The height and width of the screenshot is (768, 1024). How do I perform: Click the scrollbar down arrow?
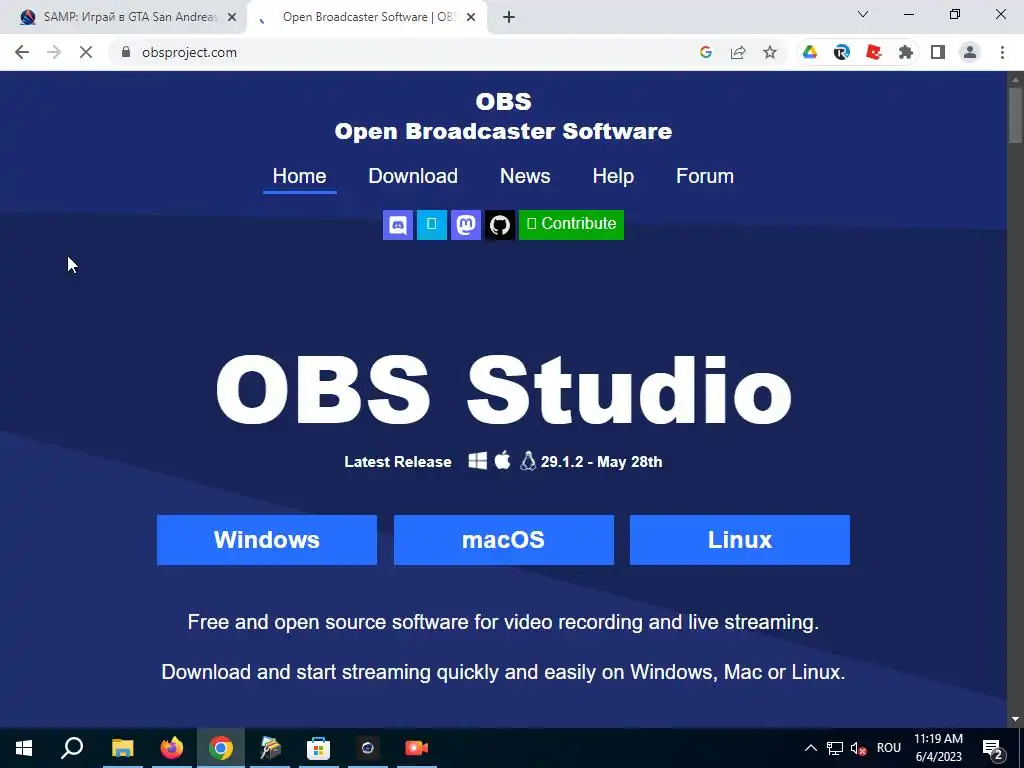pos(1015,719)
